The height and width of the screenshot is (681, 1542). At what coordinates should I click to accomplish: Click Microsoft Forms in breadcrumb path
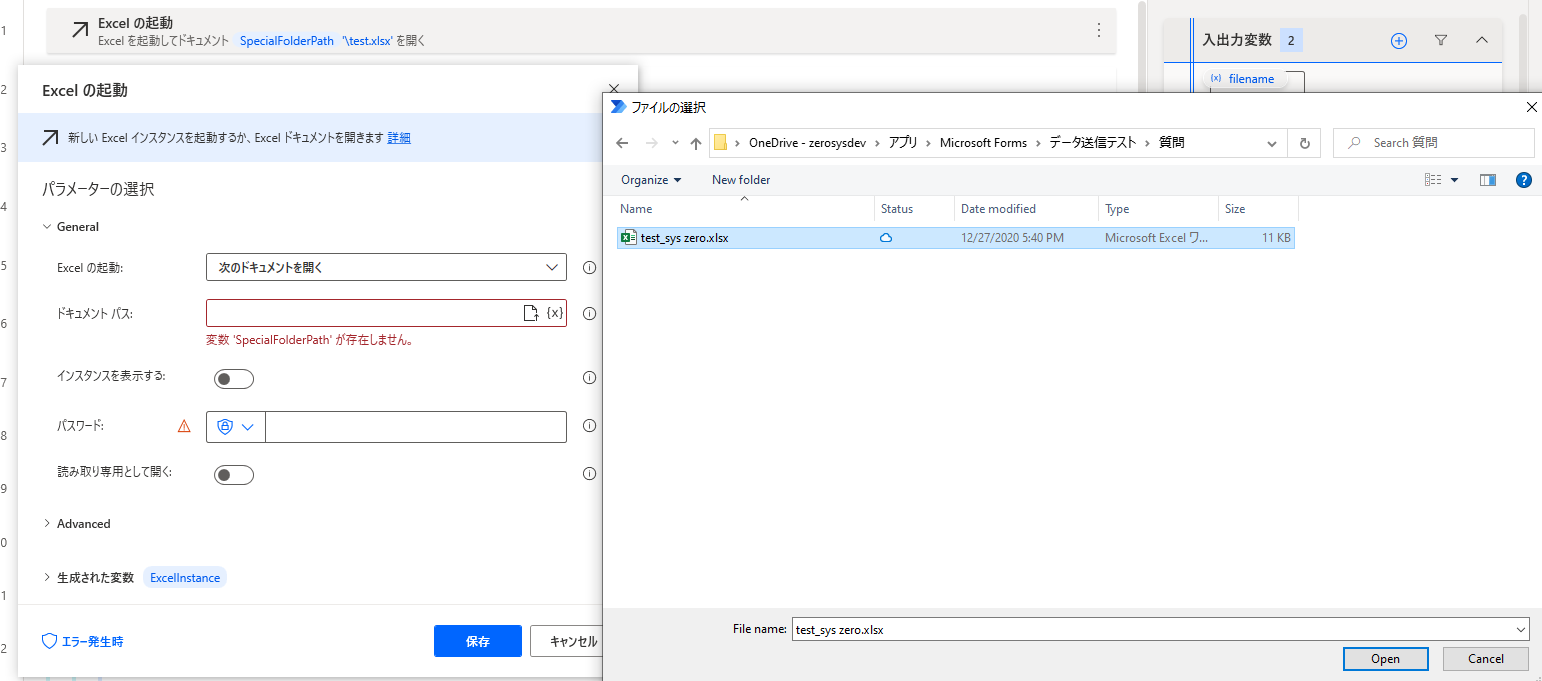[983, 143]
